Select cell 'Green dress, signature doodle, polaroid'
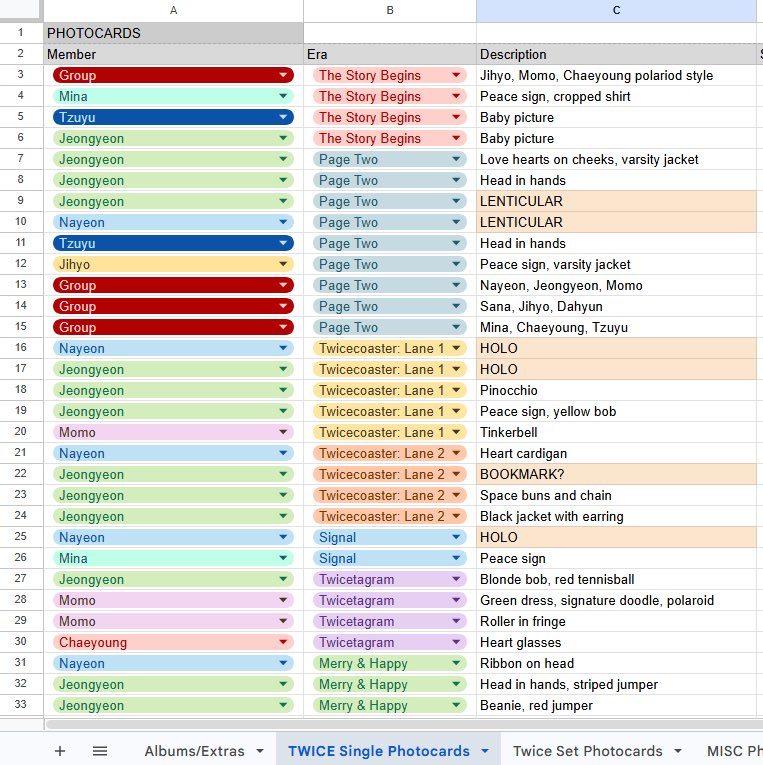Image resolution: width=763 pixels, height=765 pixels. [616, 600]
